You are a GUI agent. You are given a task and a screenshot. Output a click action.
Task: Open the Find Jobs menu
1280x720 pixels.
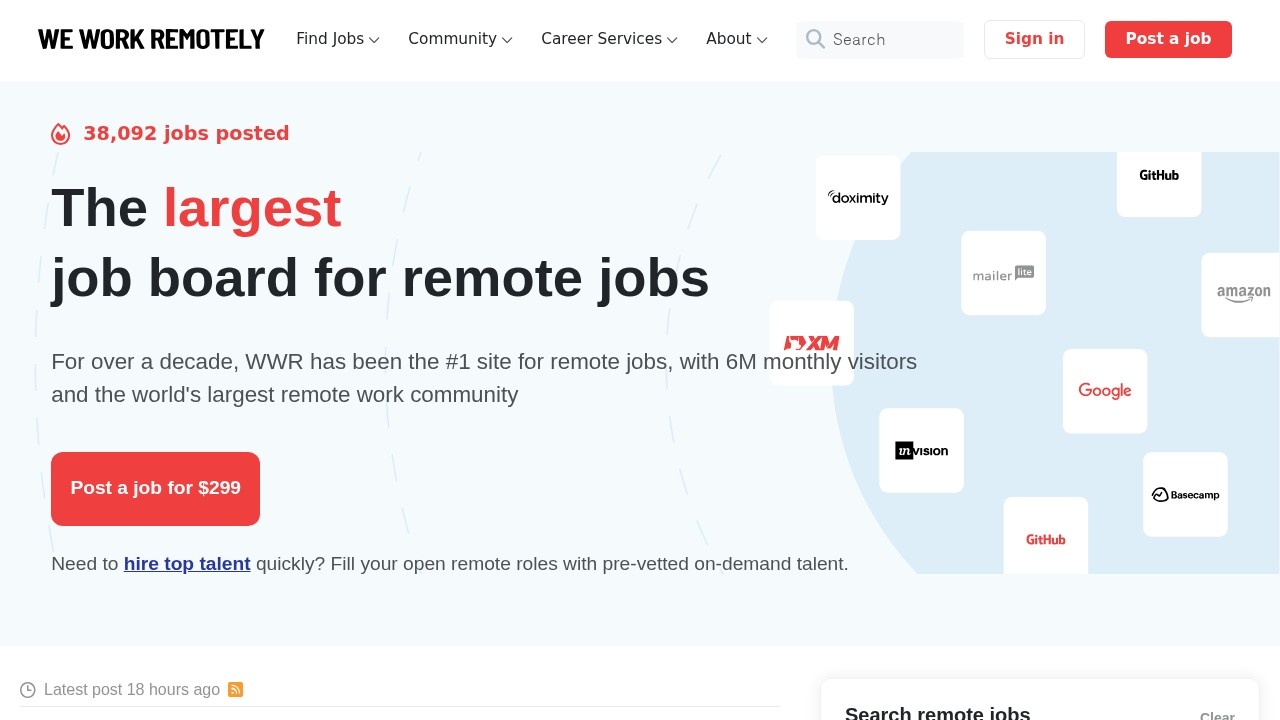click(337, 39)
